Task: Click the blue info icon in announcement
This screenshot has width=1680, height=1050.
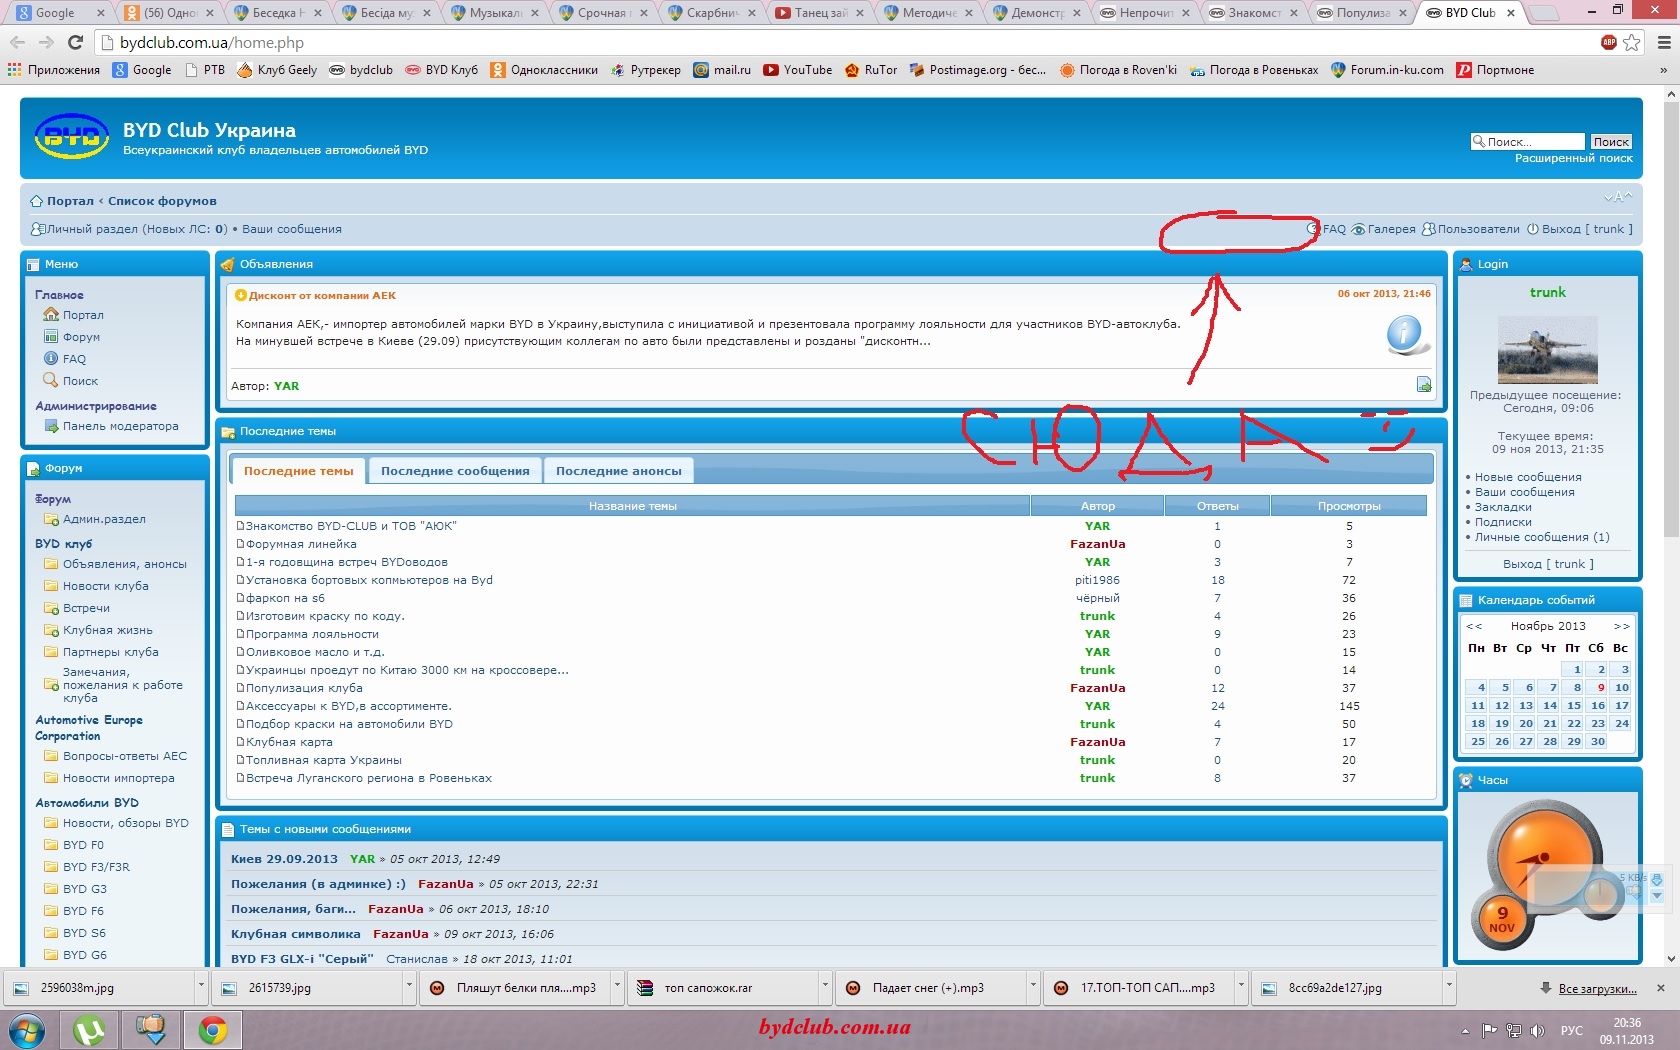Action: [1405, 334]
